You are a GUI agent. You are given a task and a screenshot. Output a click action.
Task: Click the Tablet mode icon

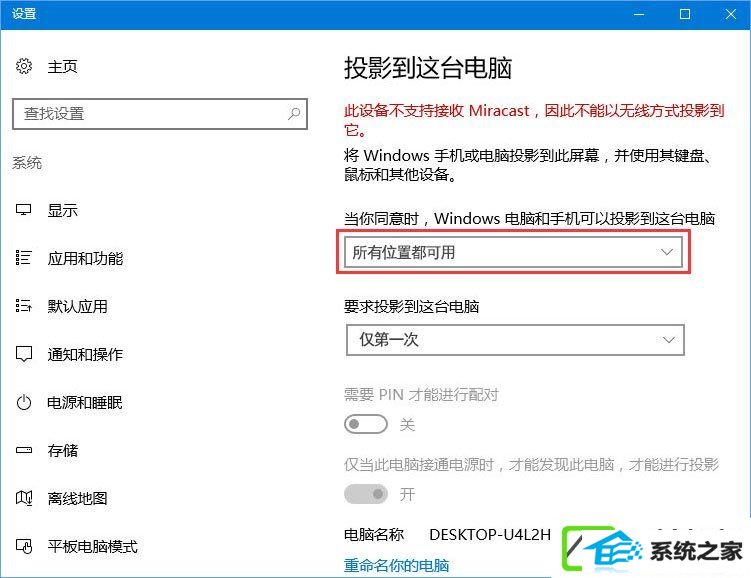(x=23, y=546)
